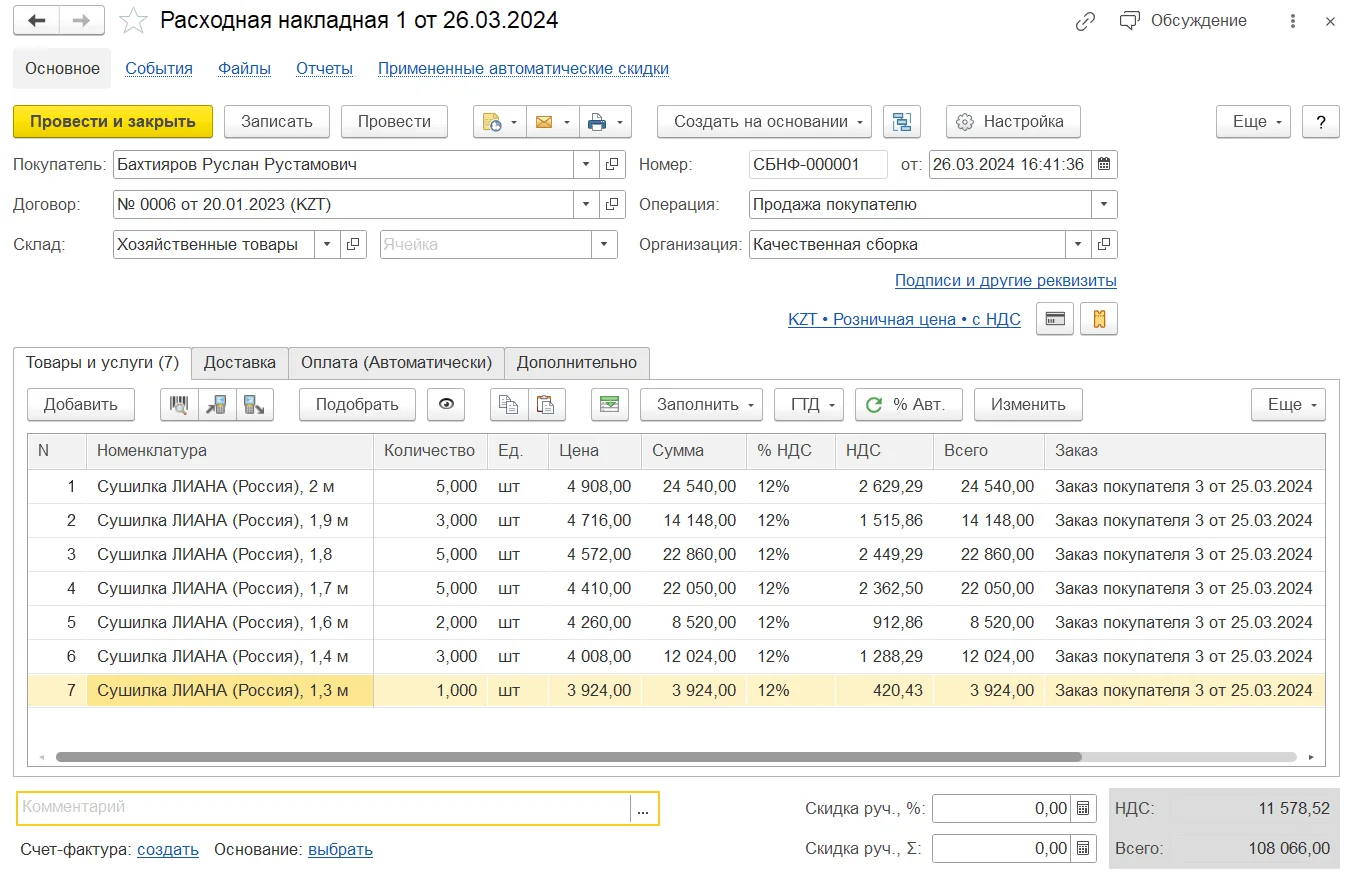The height and width of the screenshot is (885, 1349).
Task: Click the создать link for Счет-фактура
Action: (x=168, y=850)
